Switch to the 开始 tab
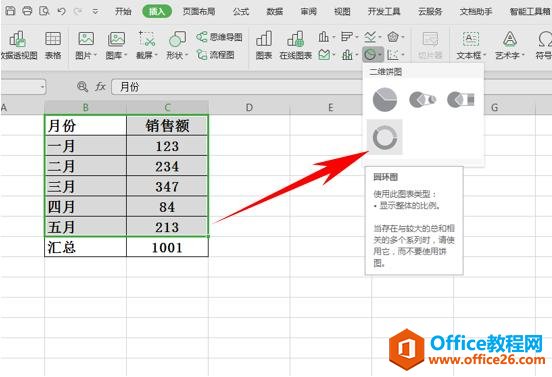The width and height of the screenshot is (552, 377). [x=123, y=12]
